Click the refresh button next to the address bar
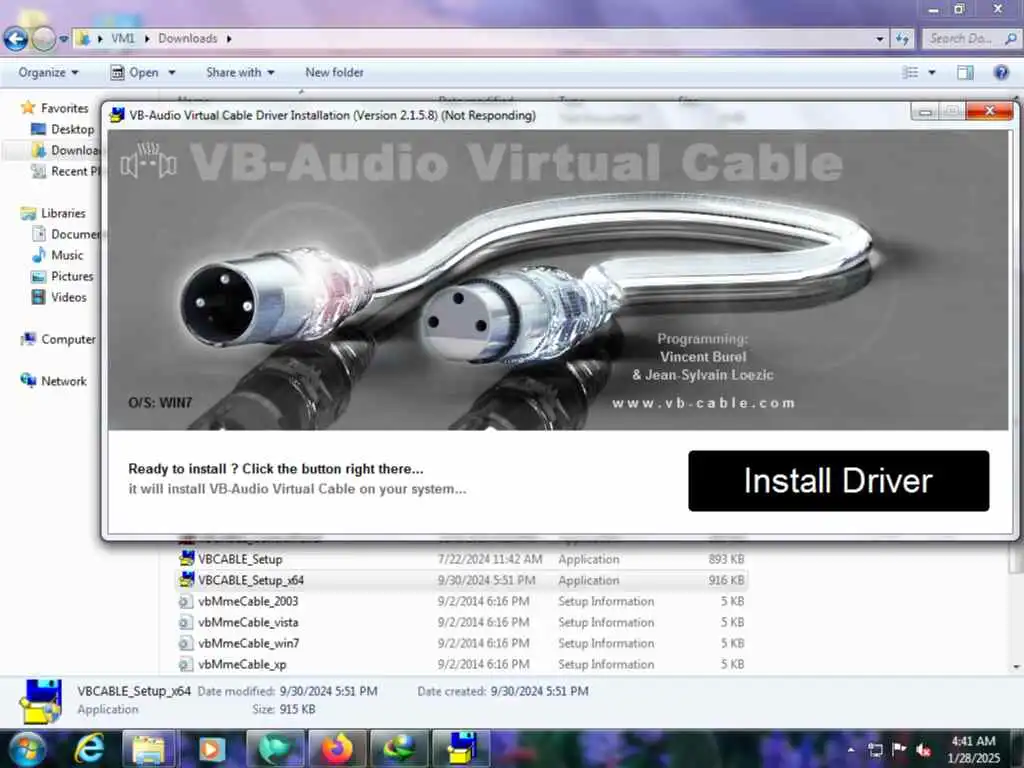1024x768 pixels. 903,39
